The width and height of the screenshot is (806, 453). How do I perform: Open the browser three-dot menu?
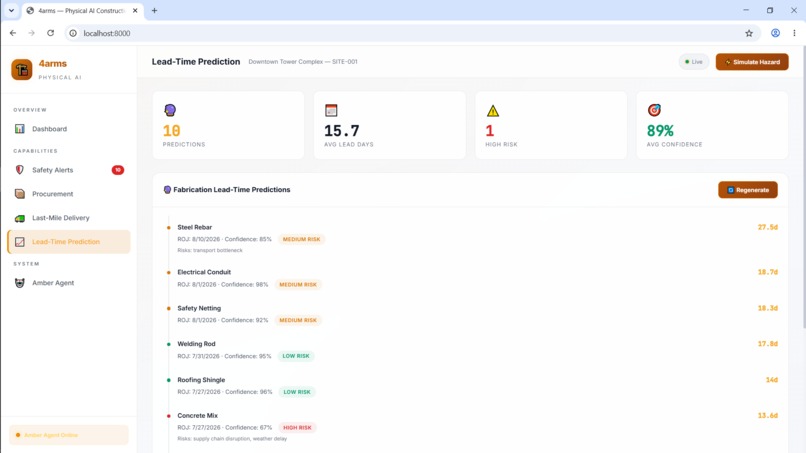click(794, 33)
